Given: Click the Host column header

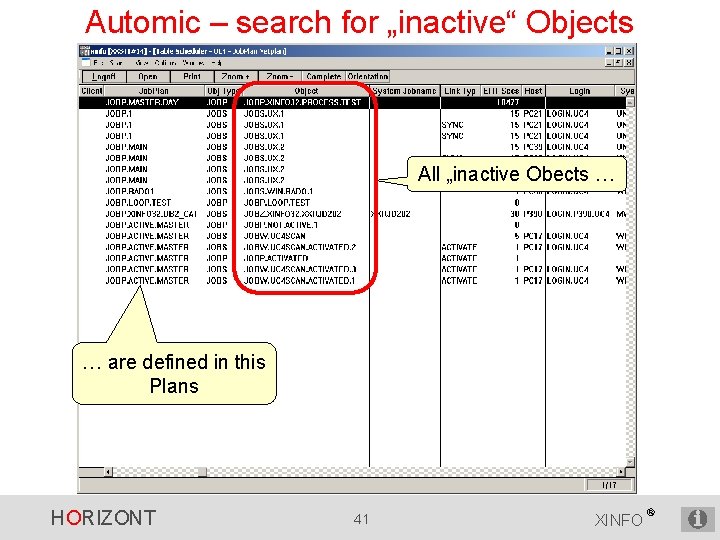Looking at the screenshot, I should point(533,91).
